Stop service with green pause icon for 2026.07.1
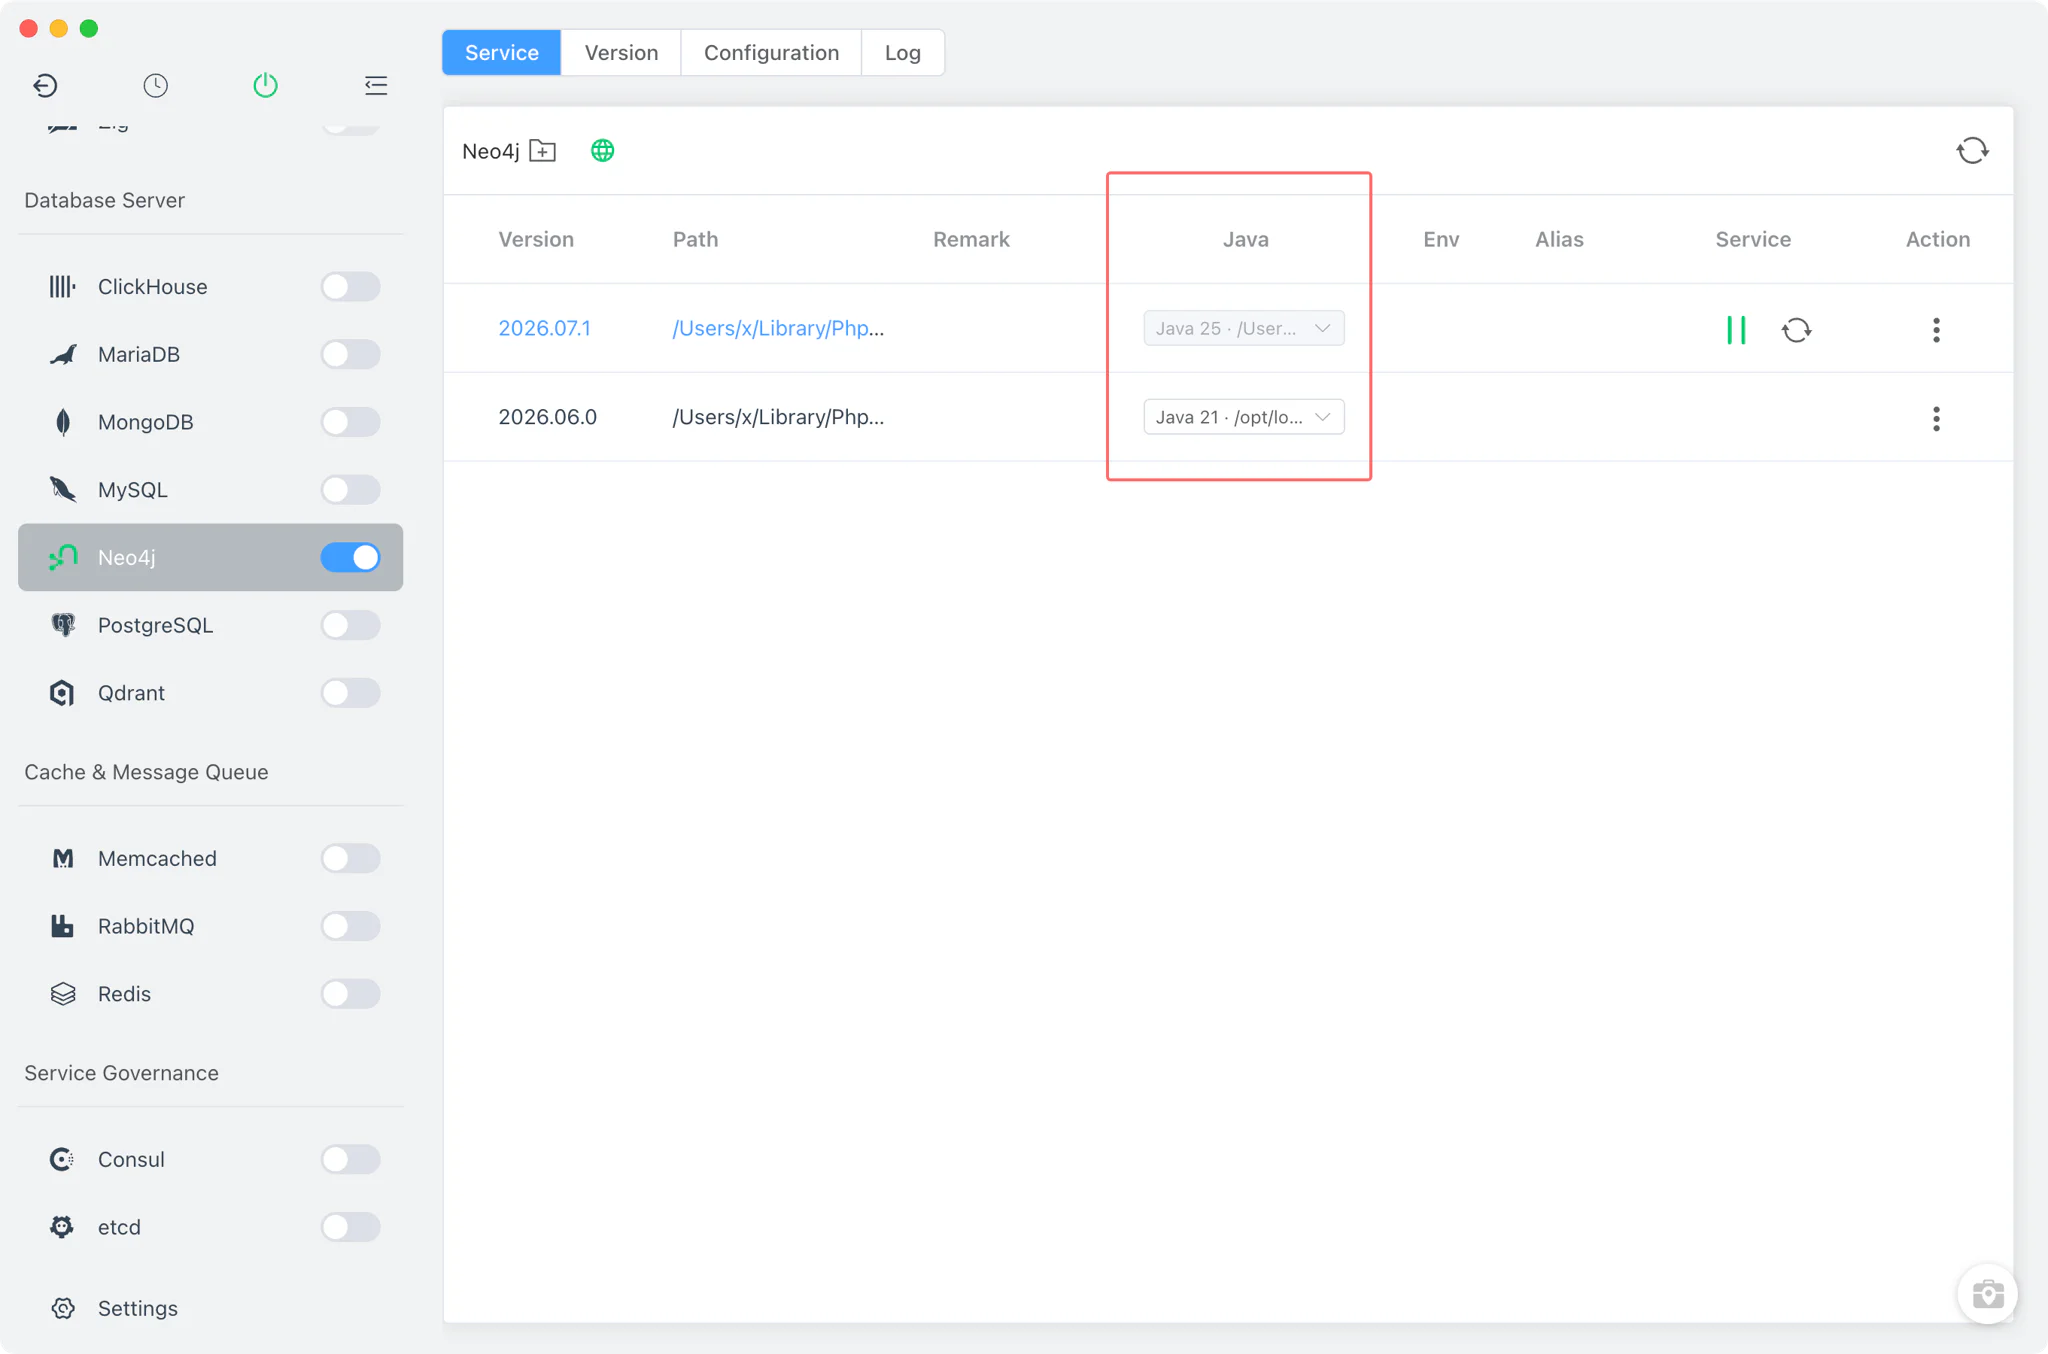Viewport: 2048px width, 1354px height. tap(1736, 329)
